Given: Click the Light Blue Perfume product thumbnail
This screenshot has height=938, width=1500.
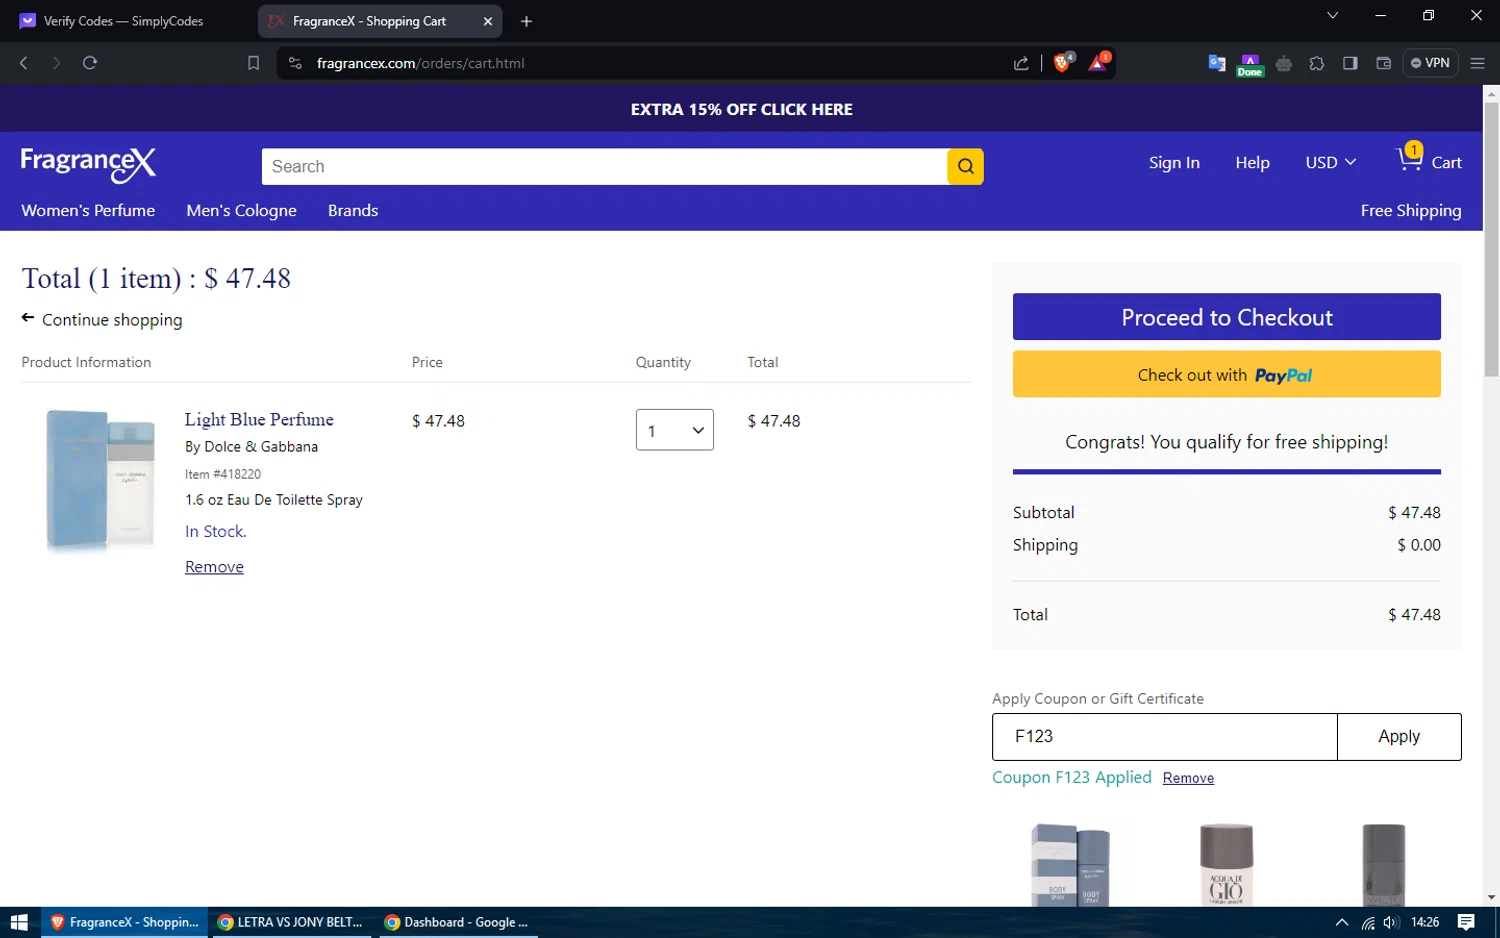Looking at the screenshot, I should pyautogui.click(x=100, y=480).
